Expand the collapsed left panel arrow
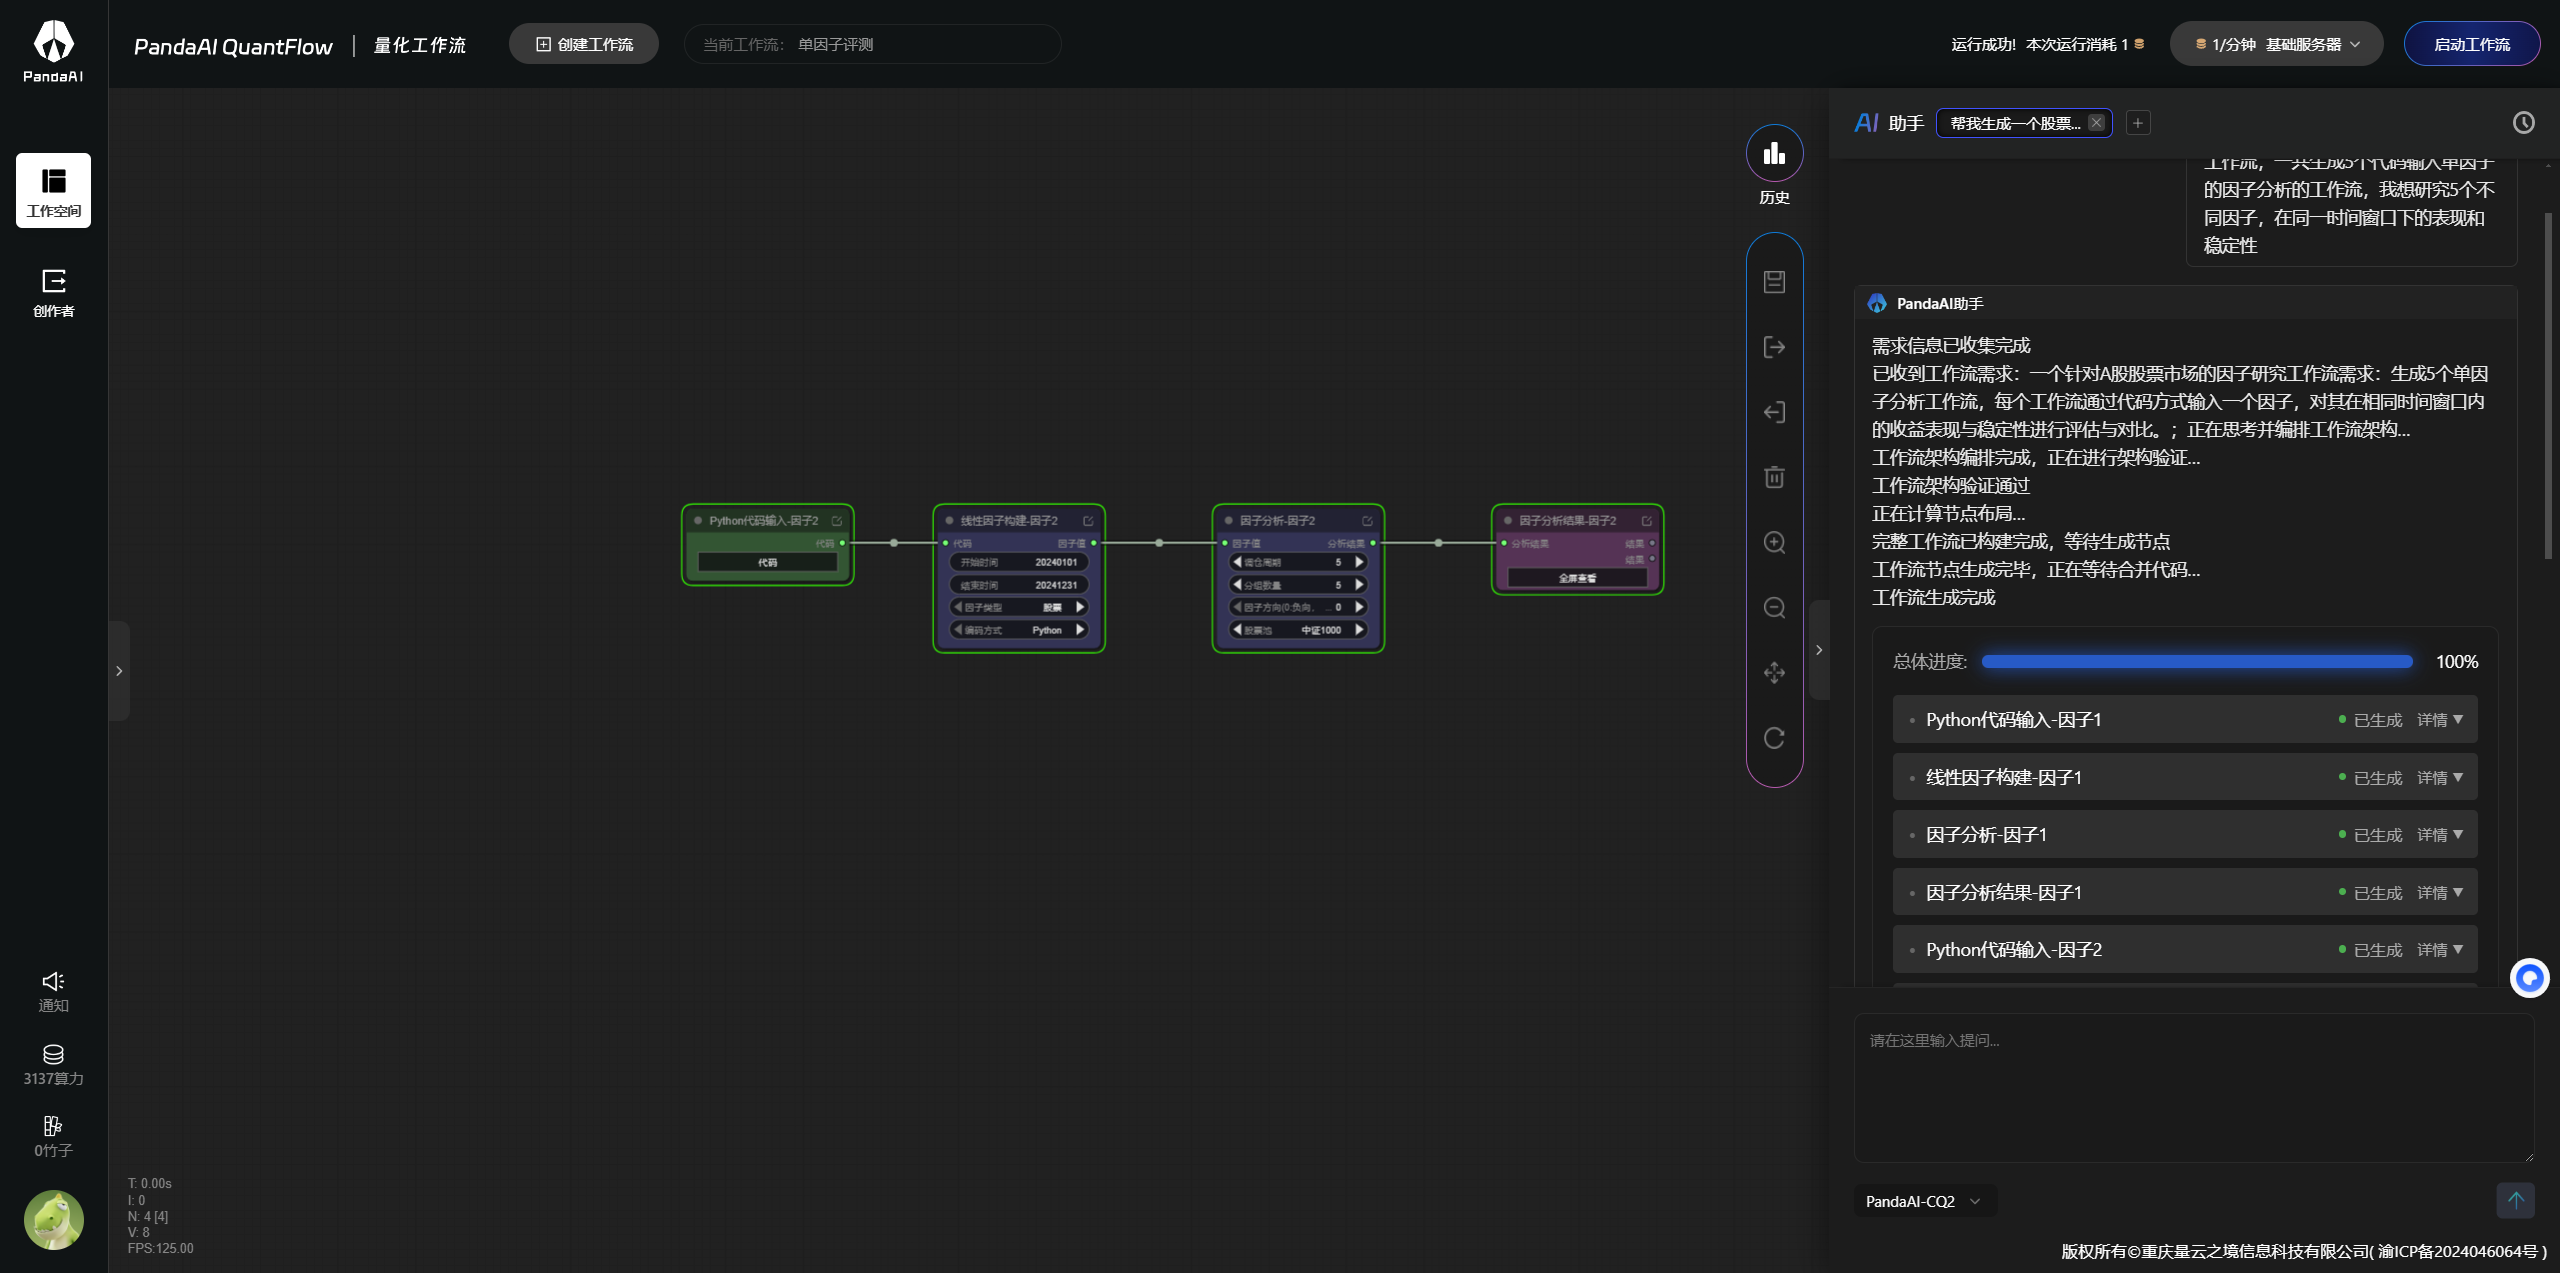 pyautogui.click(x=119, y=671)
